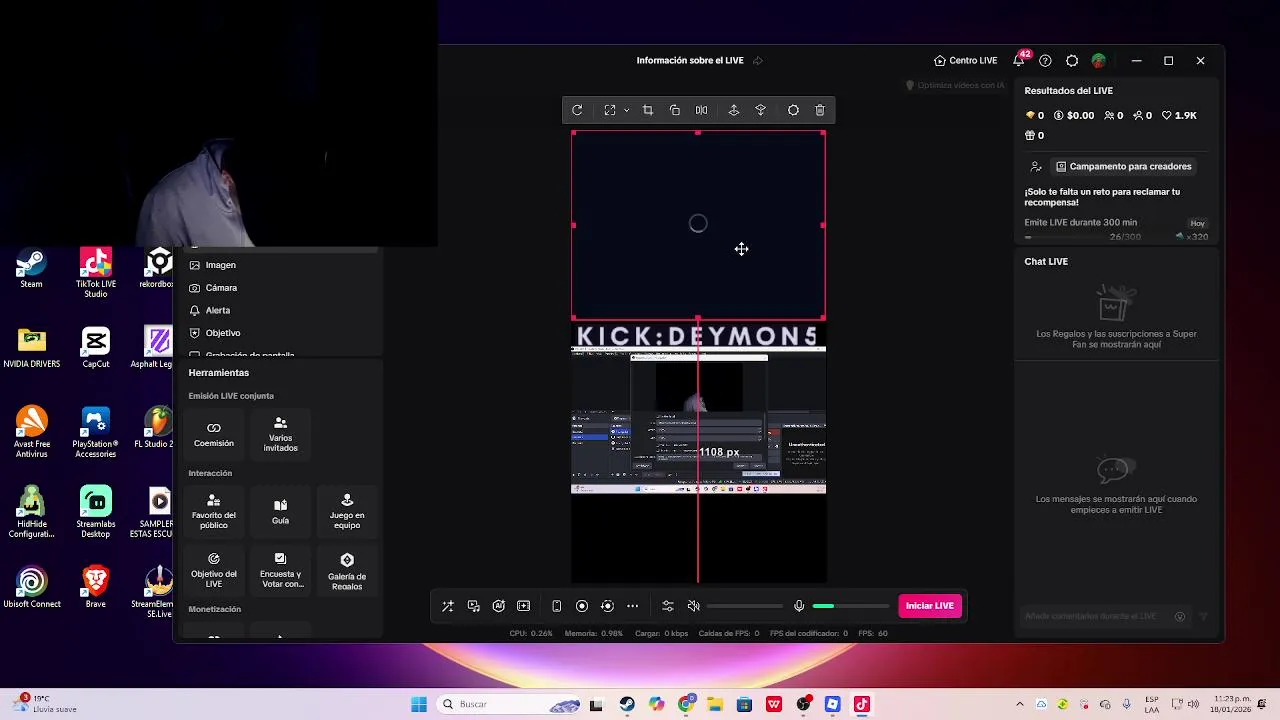
Task: Move the layer up with the bring-forward icon
Action: (734, 110)
